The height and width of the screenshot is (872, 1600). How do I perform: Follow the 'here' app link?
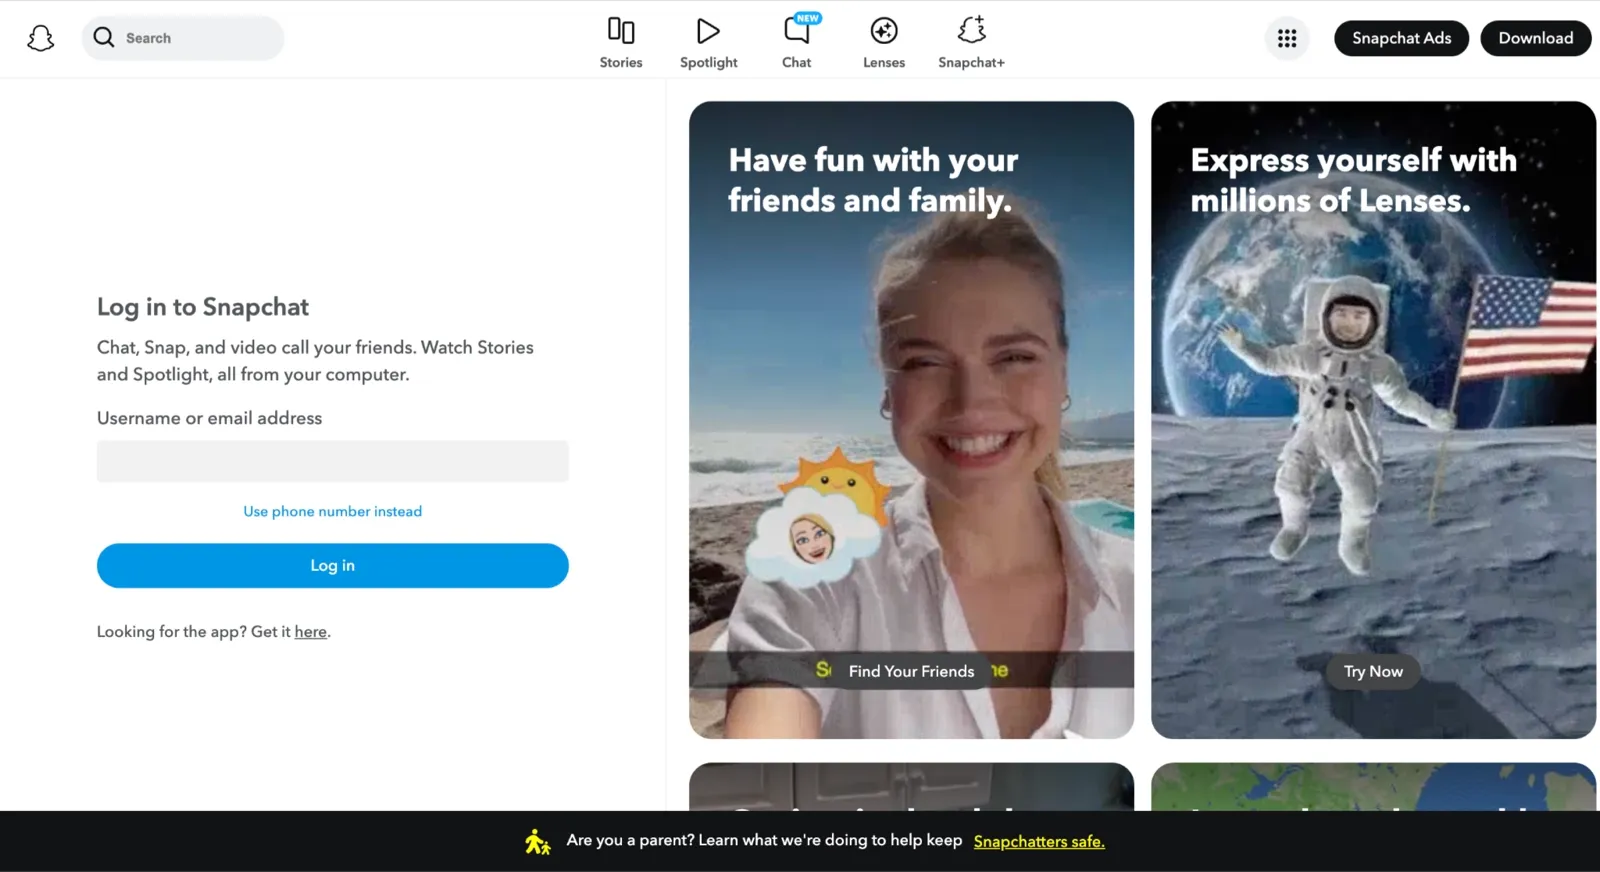[x=310, y=632]
